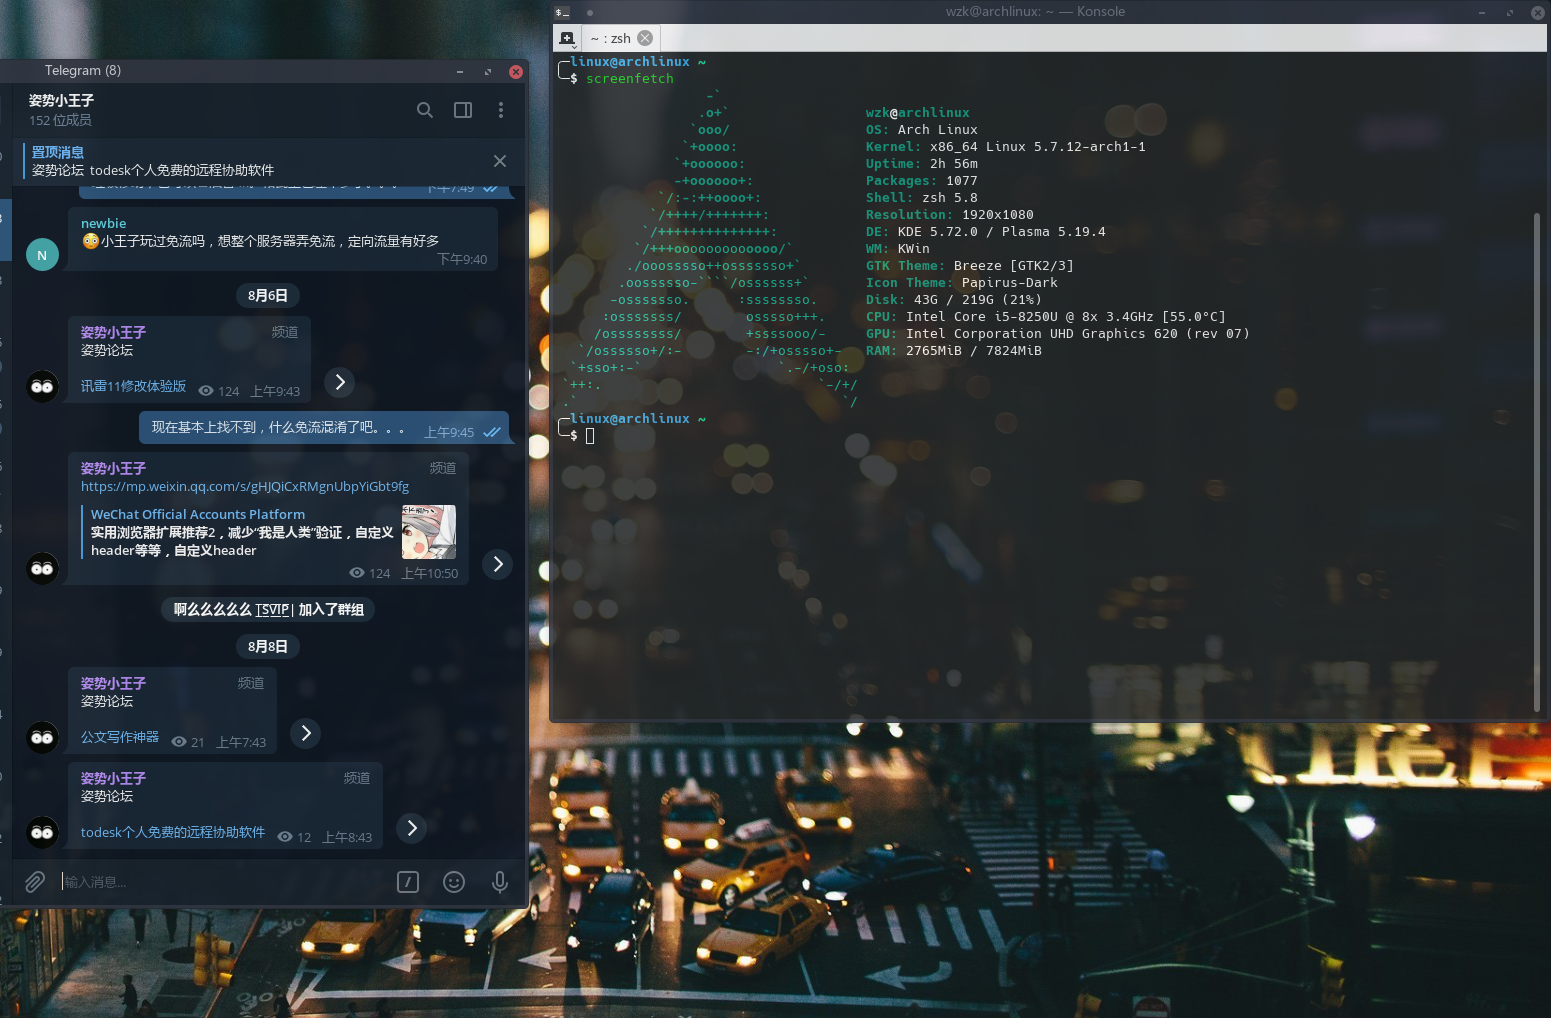Open the anime thumbnail in link preview
This screenshot has height=1018, width=1551.
click(x=429, y=532)
